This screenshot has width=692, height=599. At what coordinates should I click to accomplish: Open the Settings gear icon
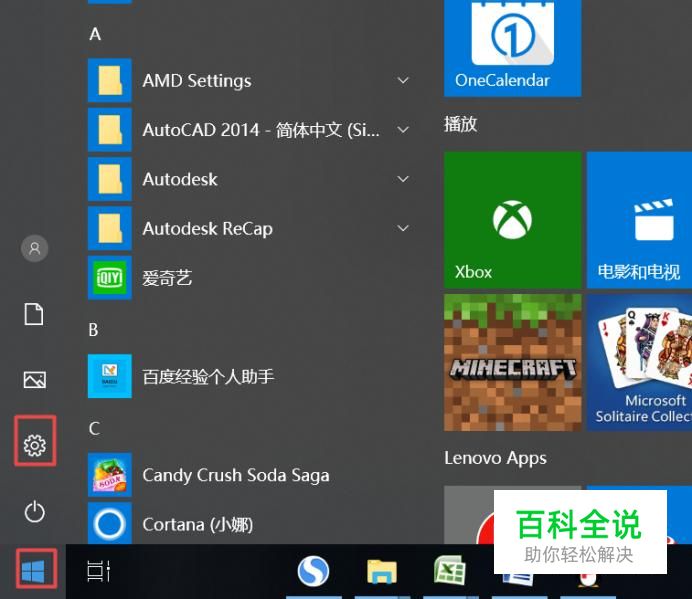35,445
